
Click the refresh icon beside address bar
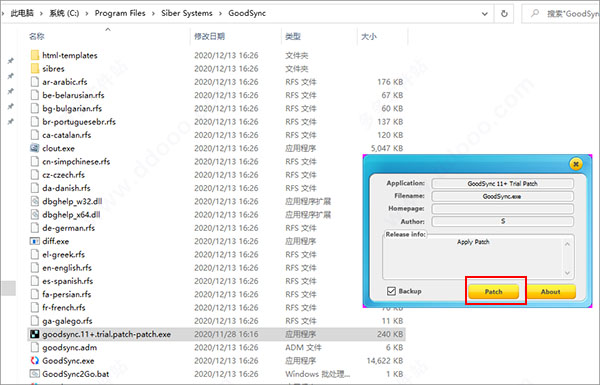tap(504, 14)
